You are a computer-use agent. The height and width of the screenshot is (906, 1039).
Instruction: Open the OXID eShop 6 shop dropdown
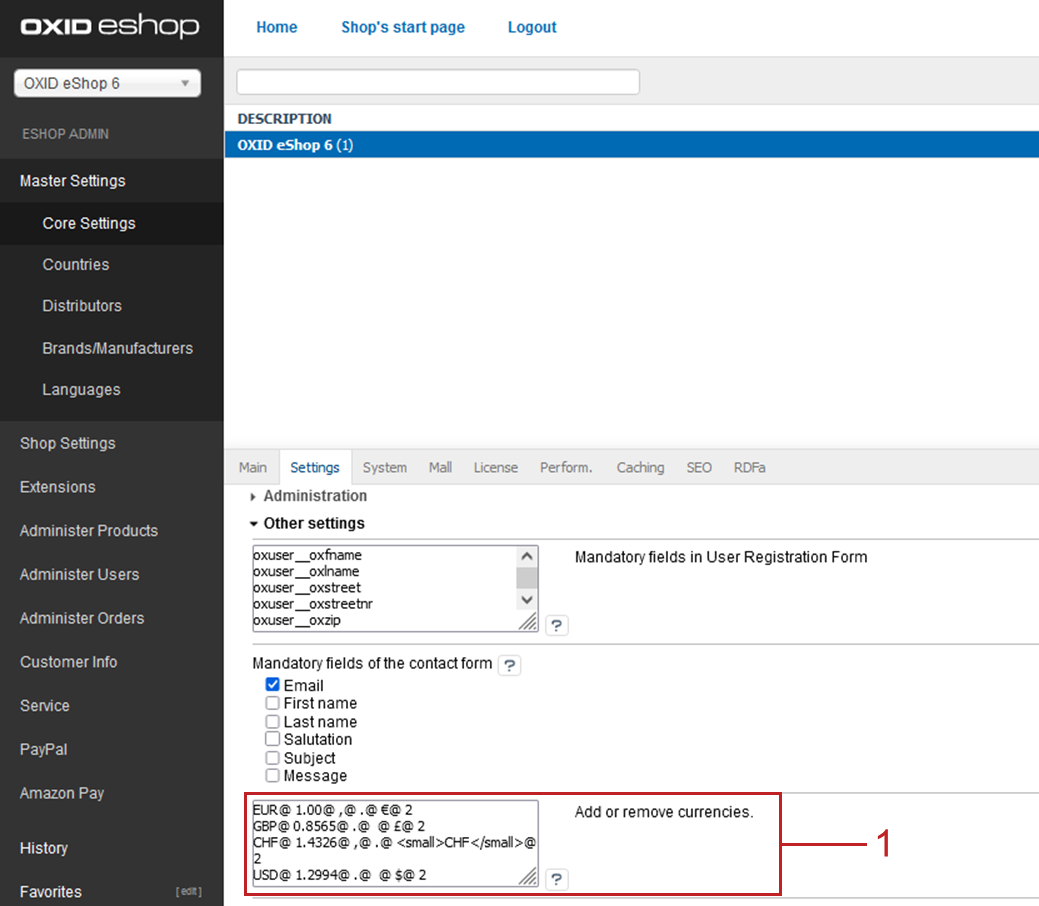(107, 84)
